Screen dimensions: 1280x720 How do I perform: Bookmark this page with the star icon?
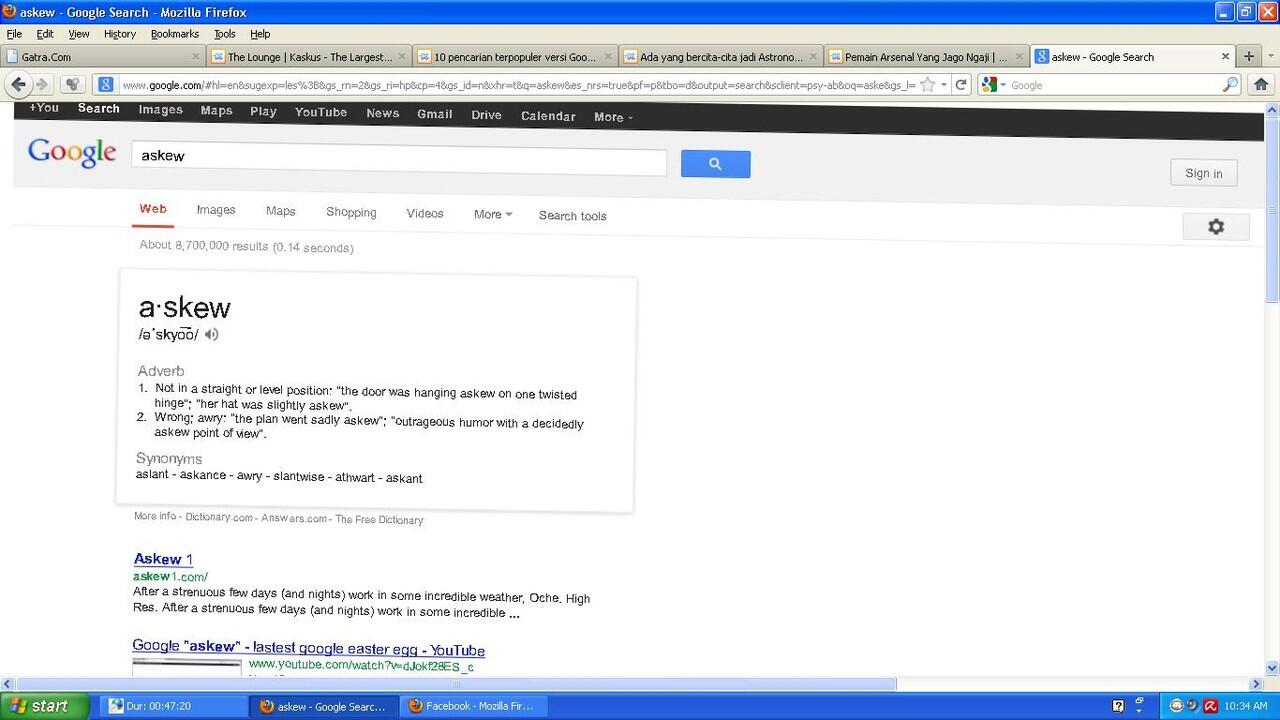(x=927, y=85)
